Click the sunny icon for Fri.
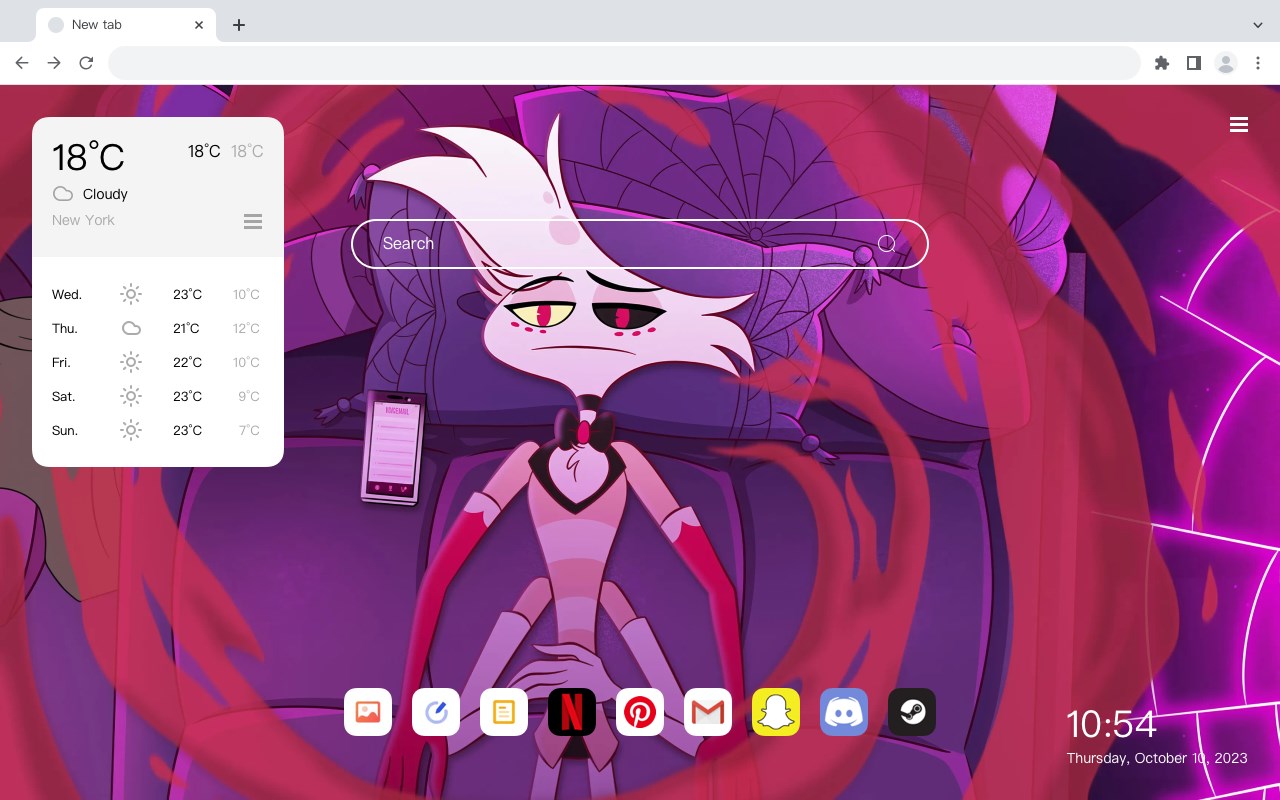1280x800 pixels. coord(131,362)
